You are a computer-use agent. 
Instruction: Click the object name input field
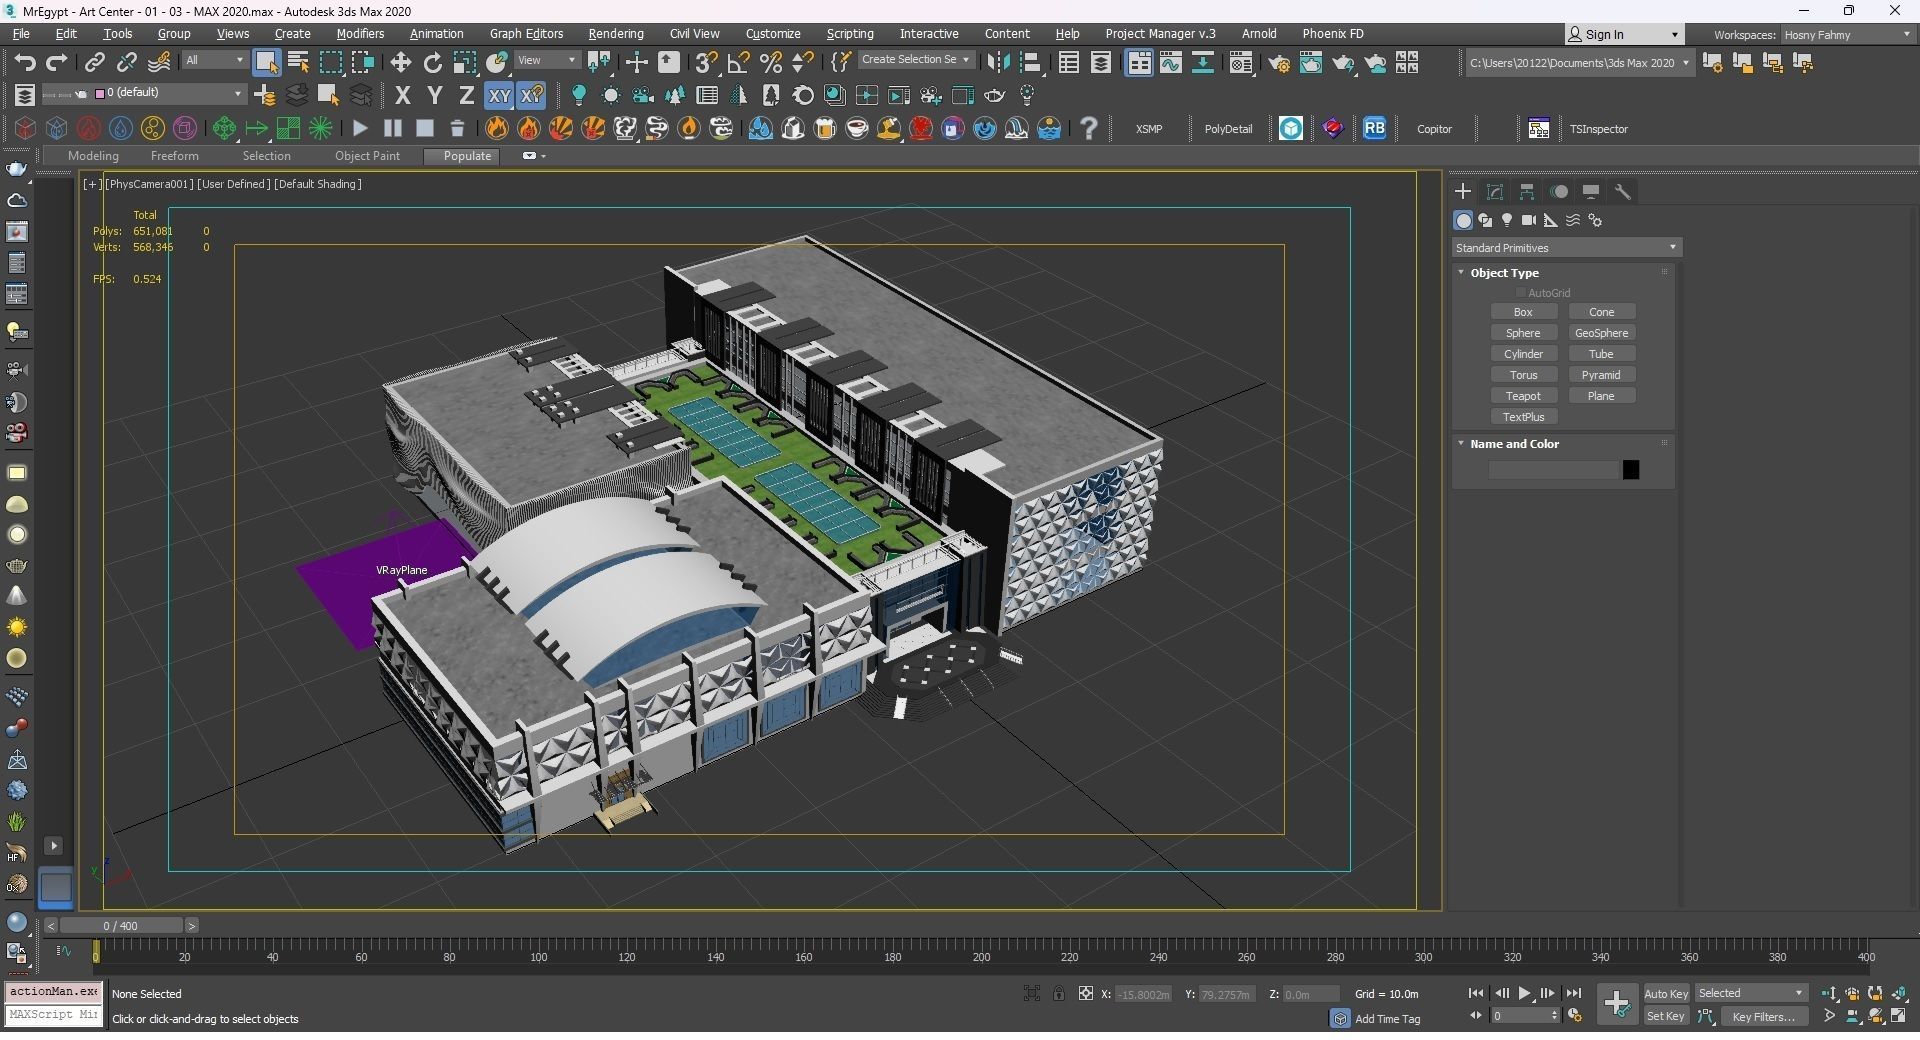point(1553,470)
